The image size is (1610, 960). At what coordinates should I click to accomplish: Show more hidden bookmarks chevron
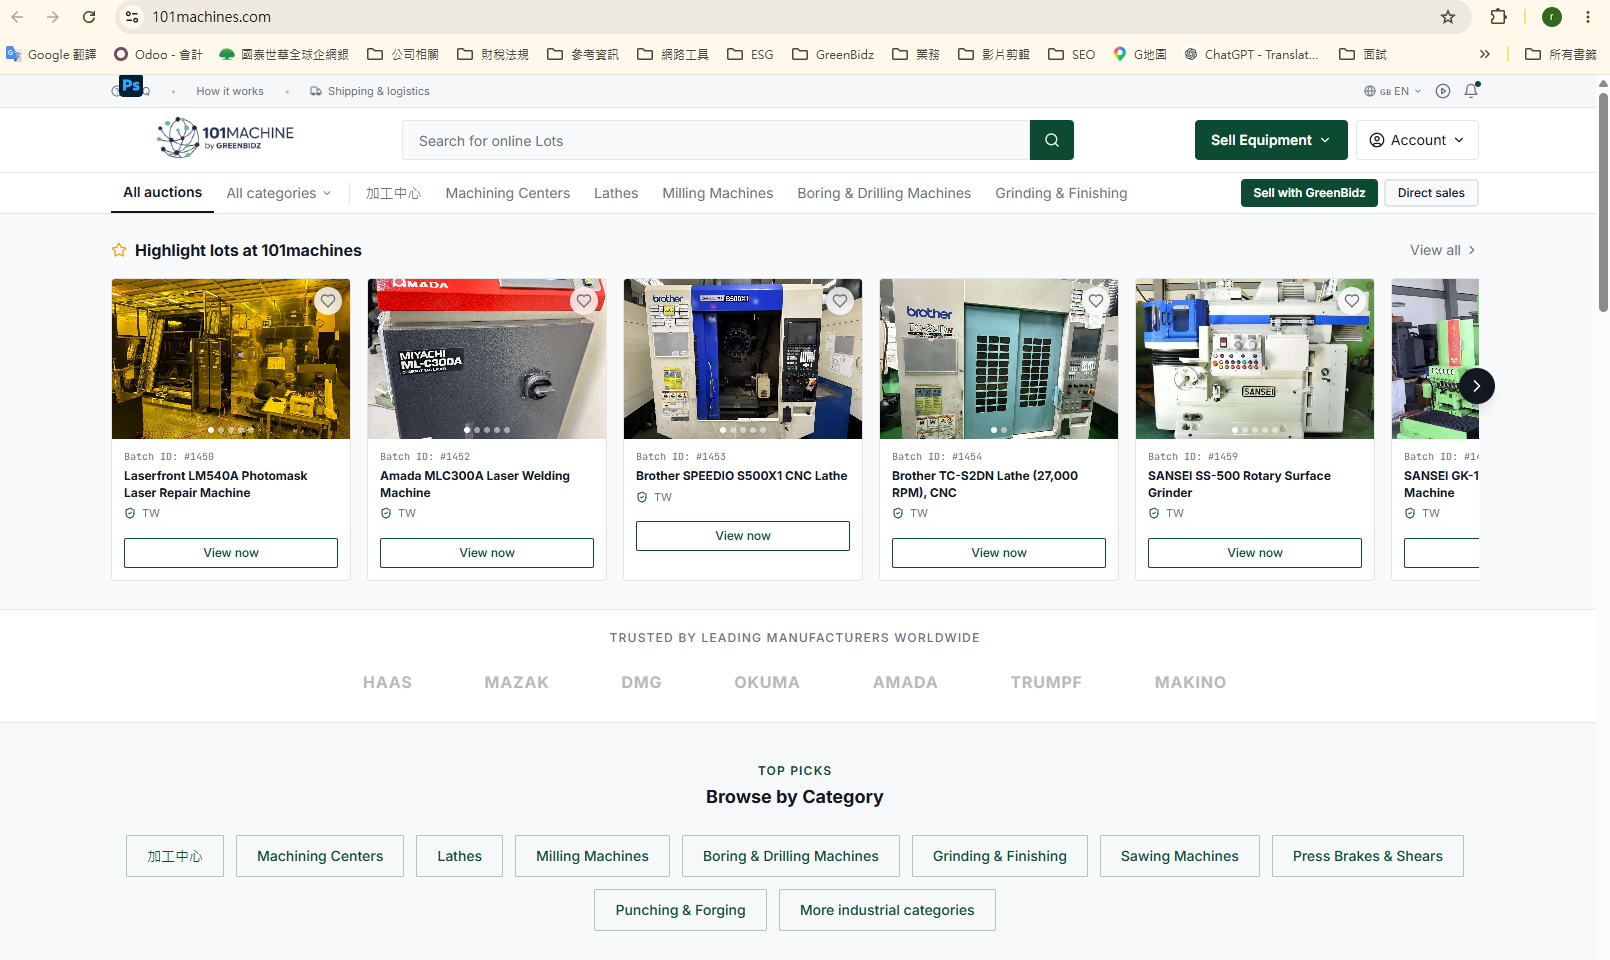(x=1485, y=54)
